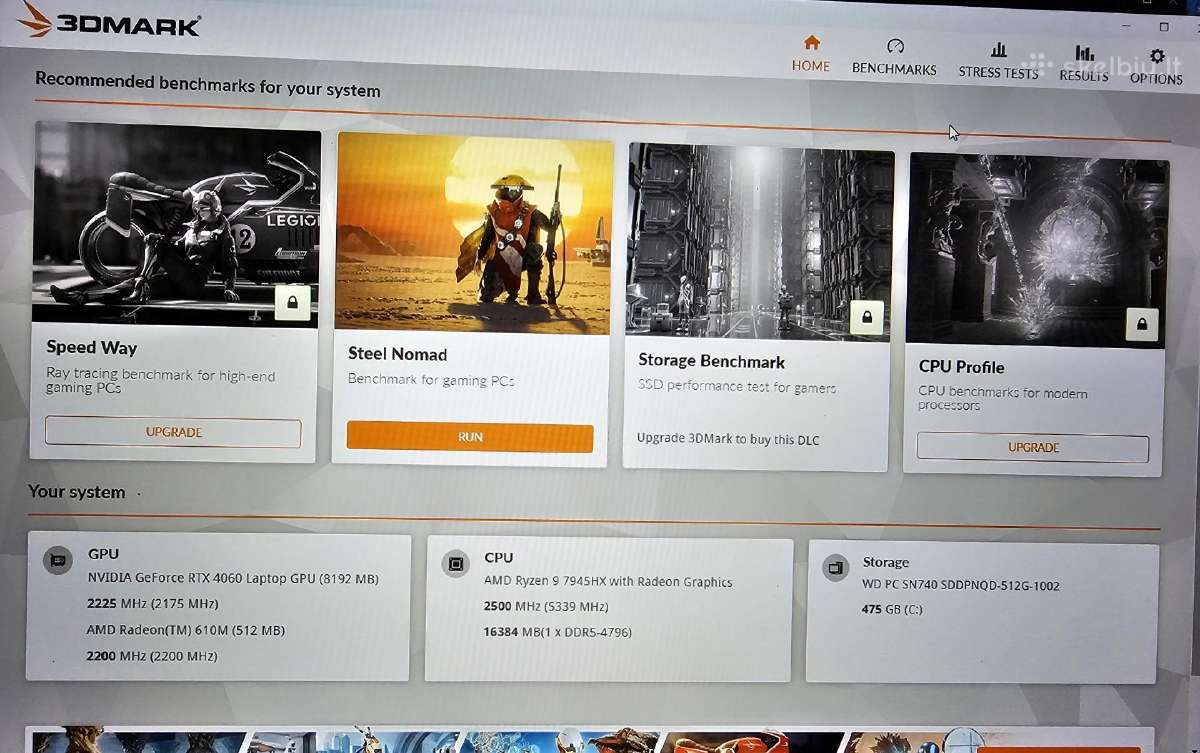Image resolution: width=1200 pixels, height=753 pixels.
Task: Open Options via the gear icon
Action: [x=1157, y=56]
